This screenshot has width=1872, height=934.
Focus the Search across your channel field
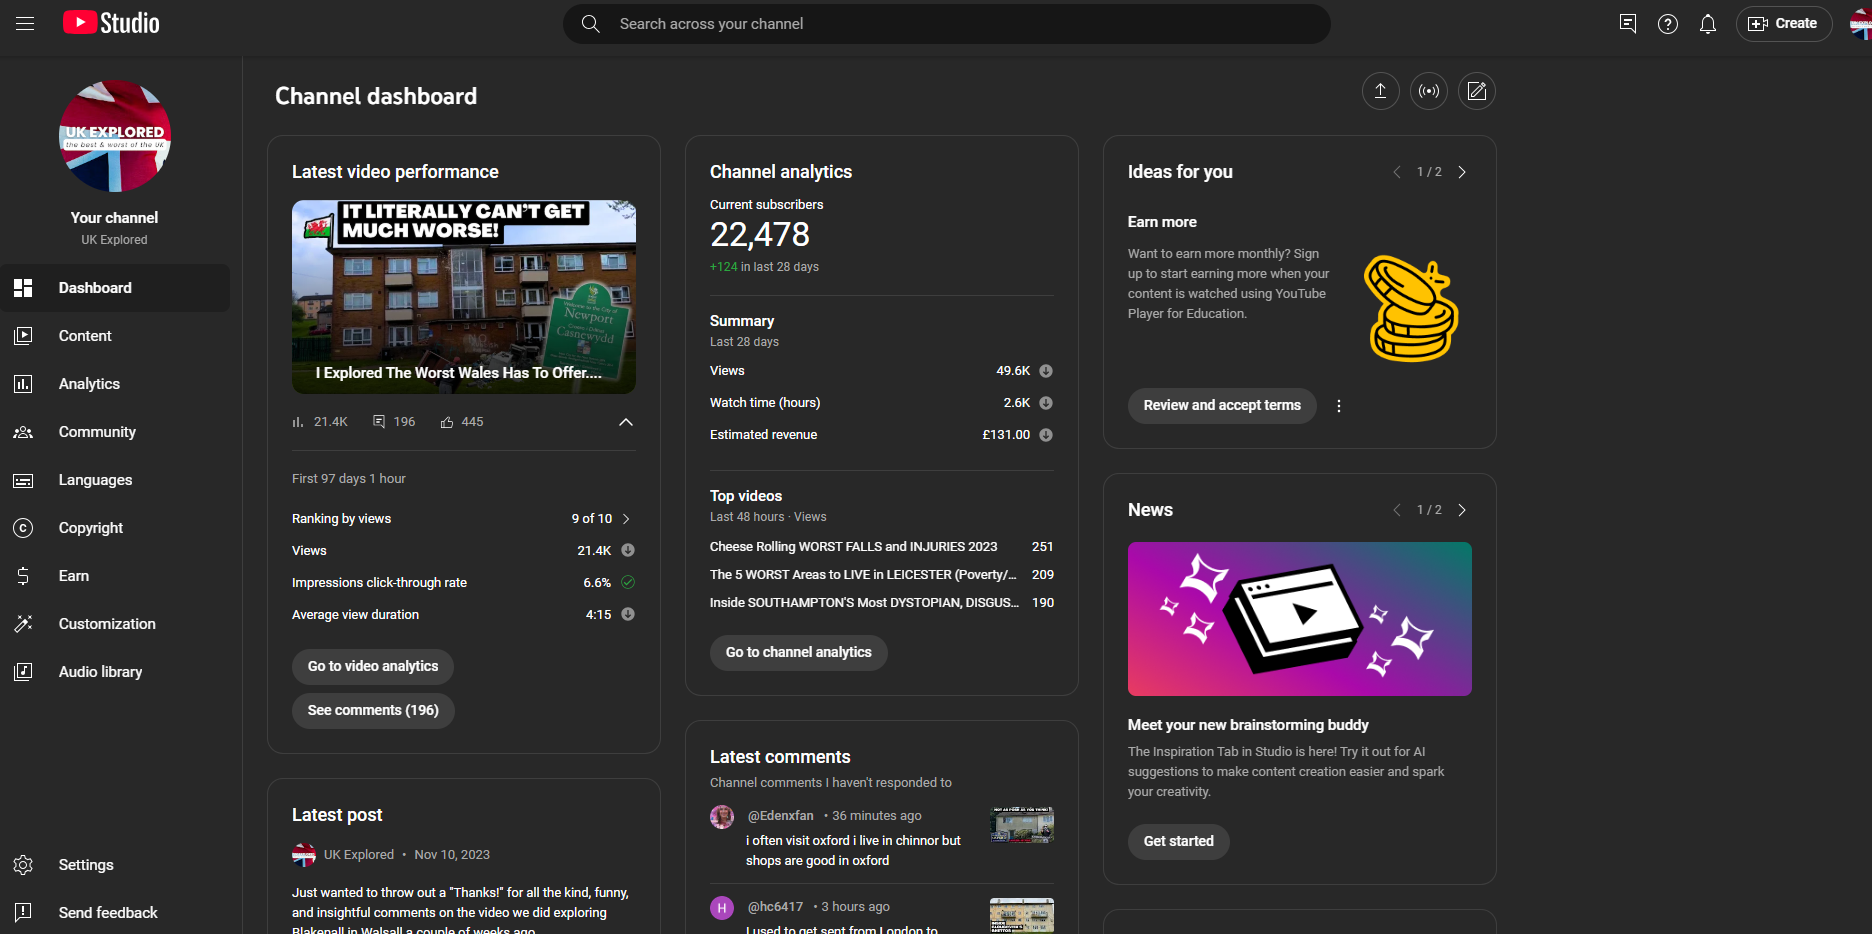(946, 24)
